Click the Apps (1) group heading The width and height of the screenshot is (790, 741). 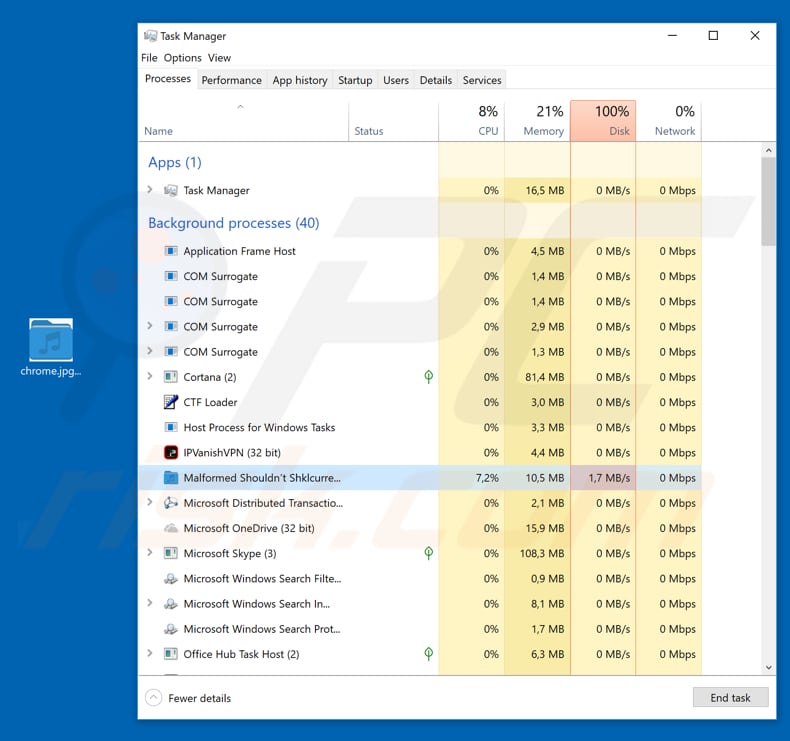(x=175, y=162)
